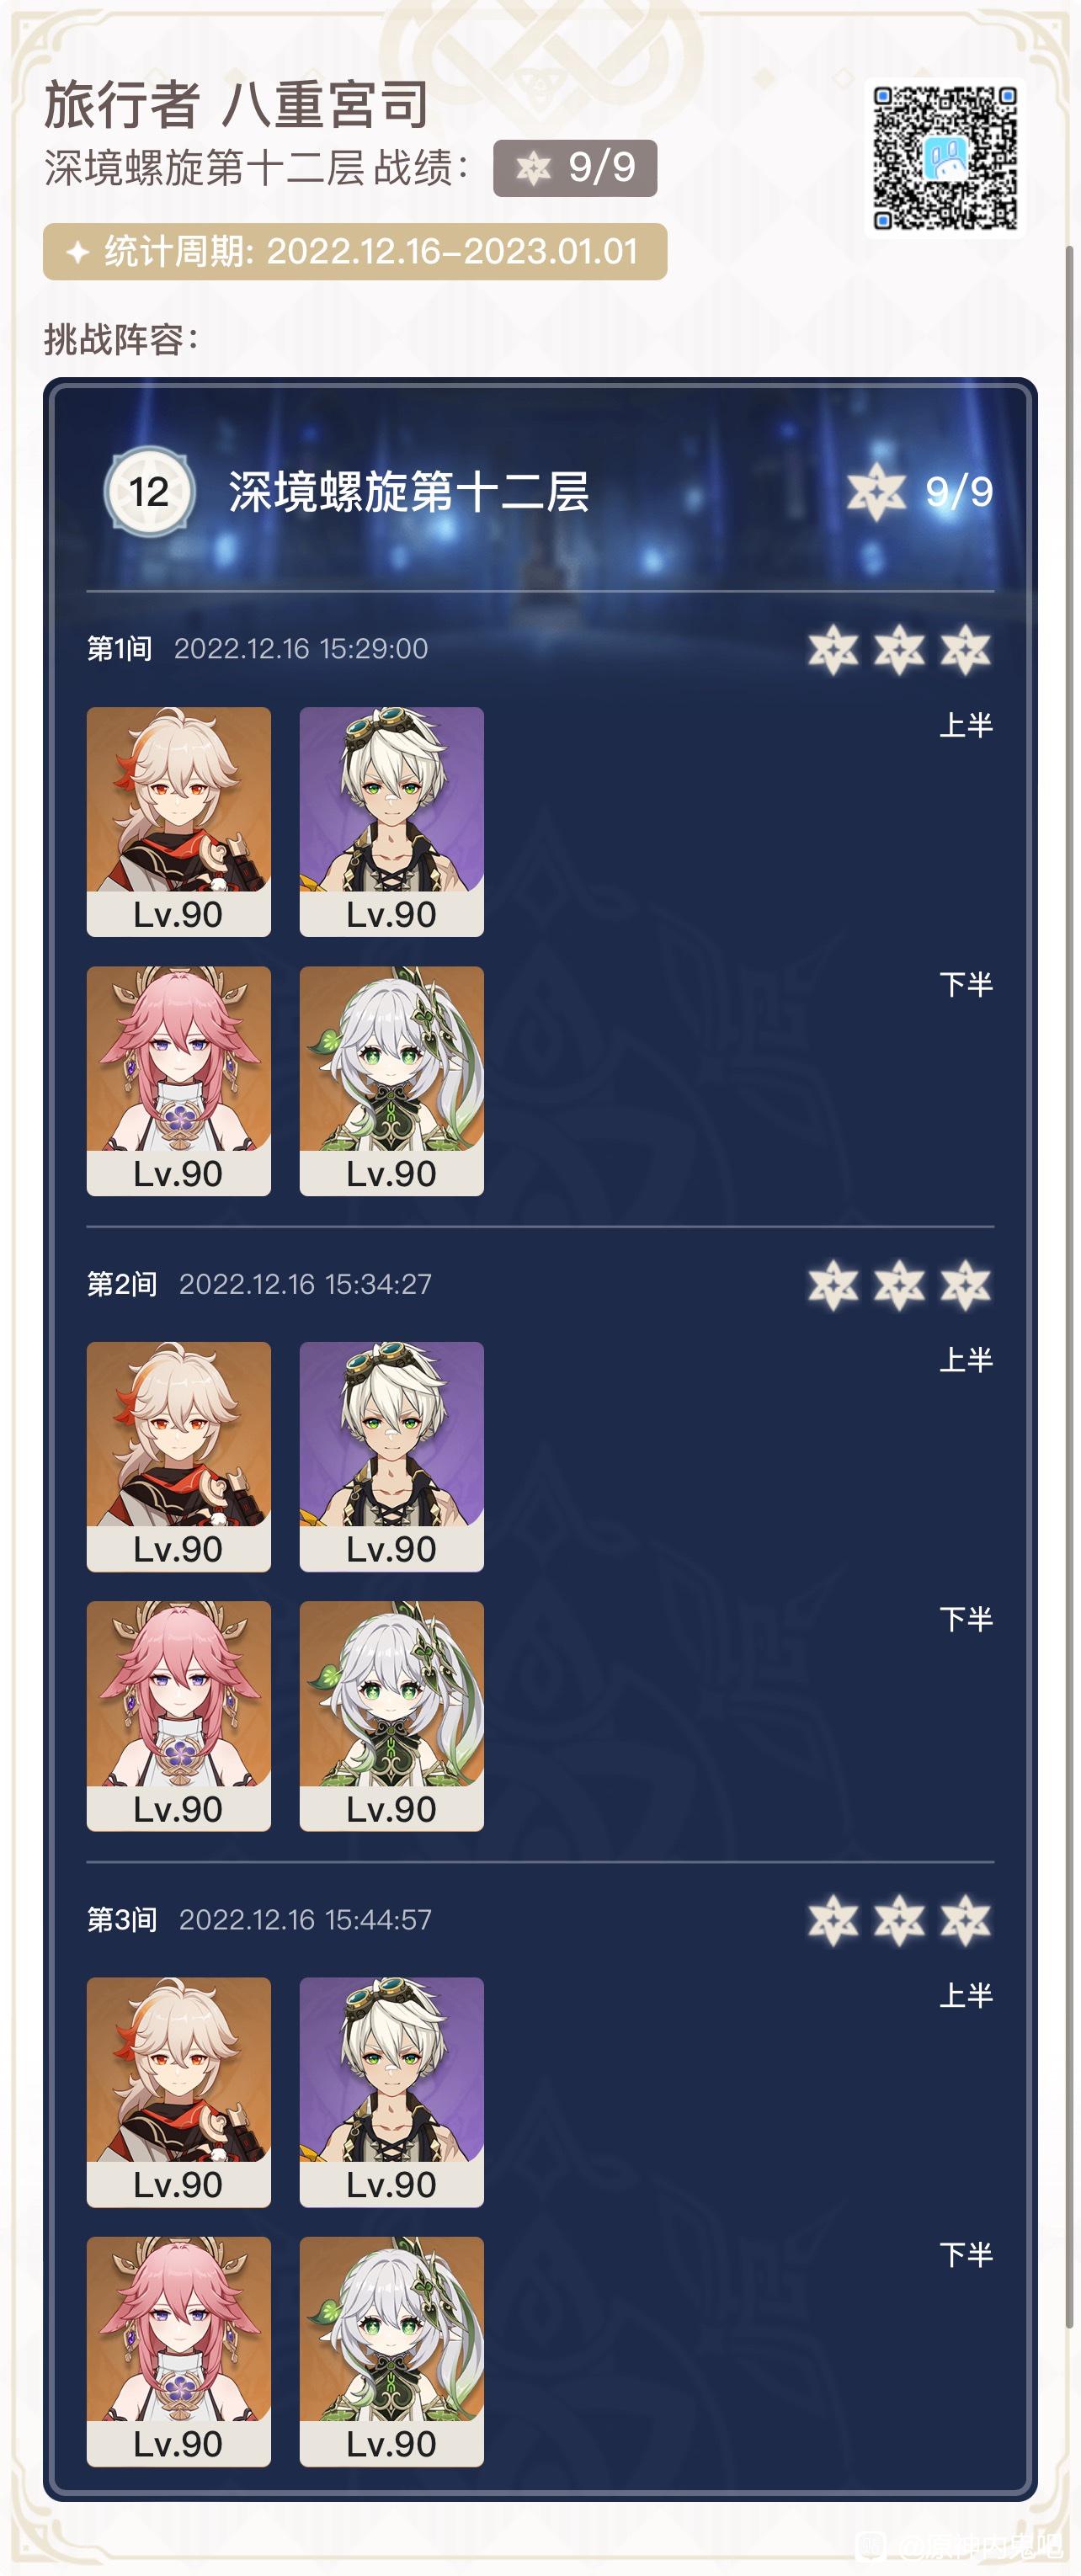1081x2576 pixels.
Task: Click the large star icon in floor header
Action: coord(876,491)
